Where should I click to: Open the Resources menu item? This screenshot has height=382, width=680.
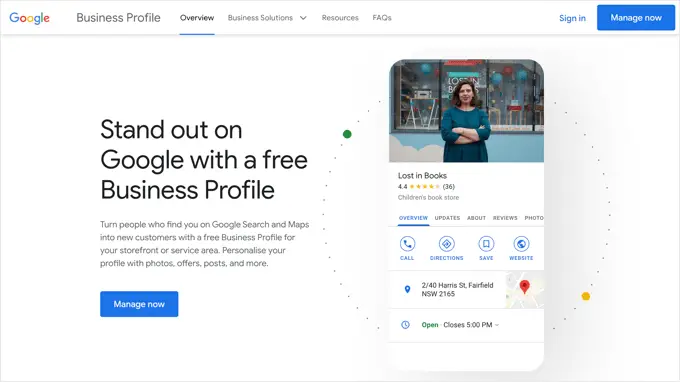[x=340, y=18]
